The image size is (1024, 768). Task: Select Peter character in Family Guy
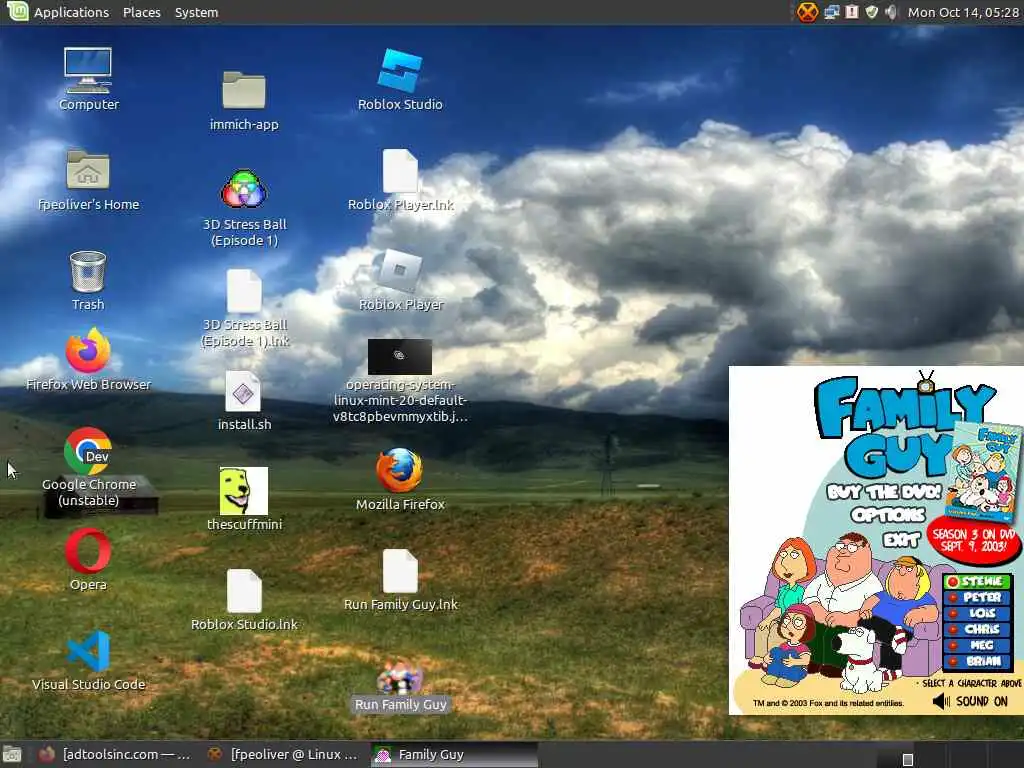(978, 597)
